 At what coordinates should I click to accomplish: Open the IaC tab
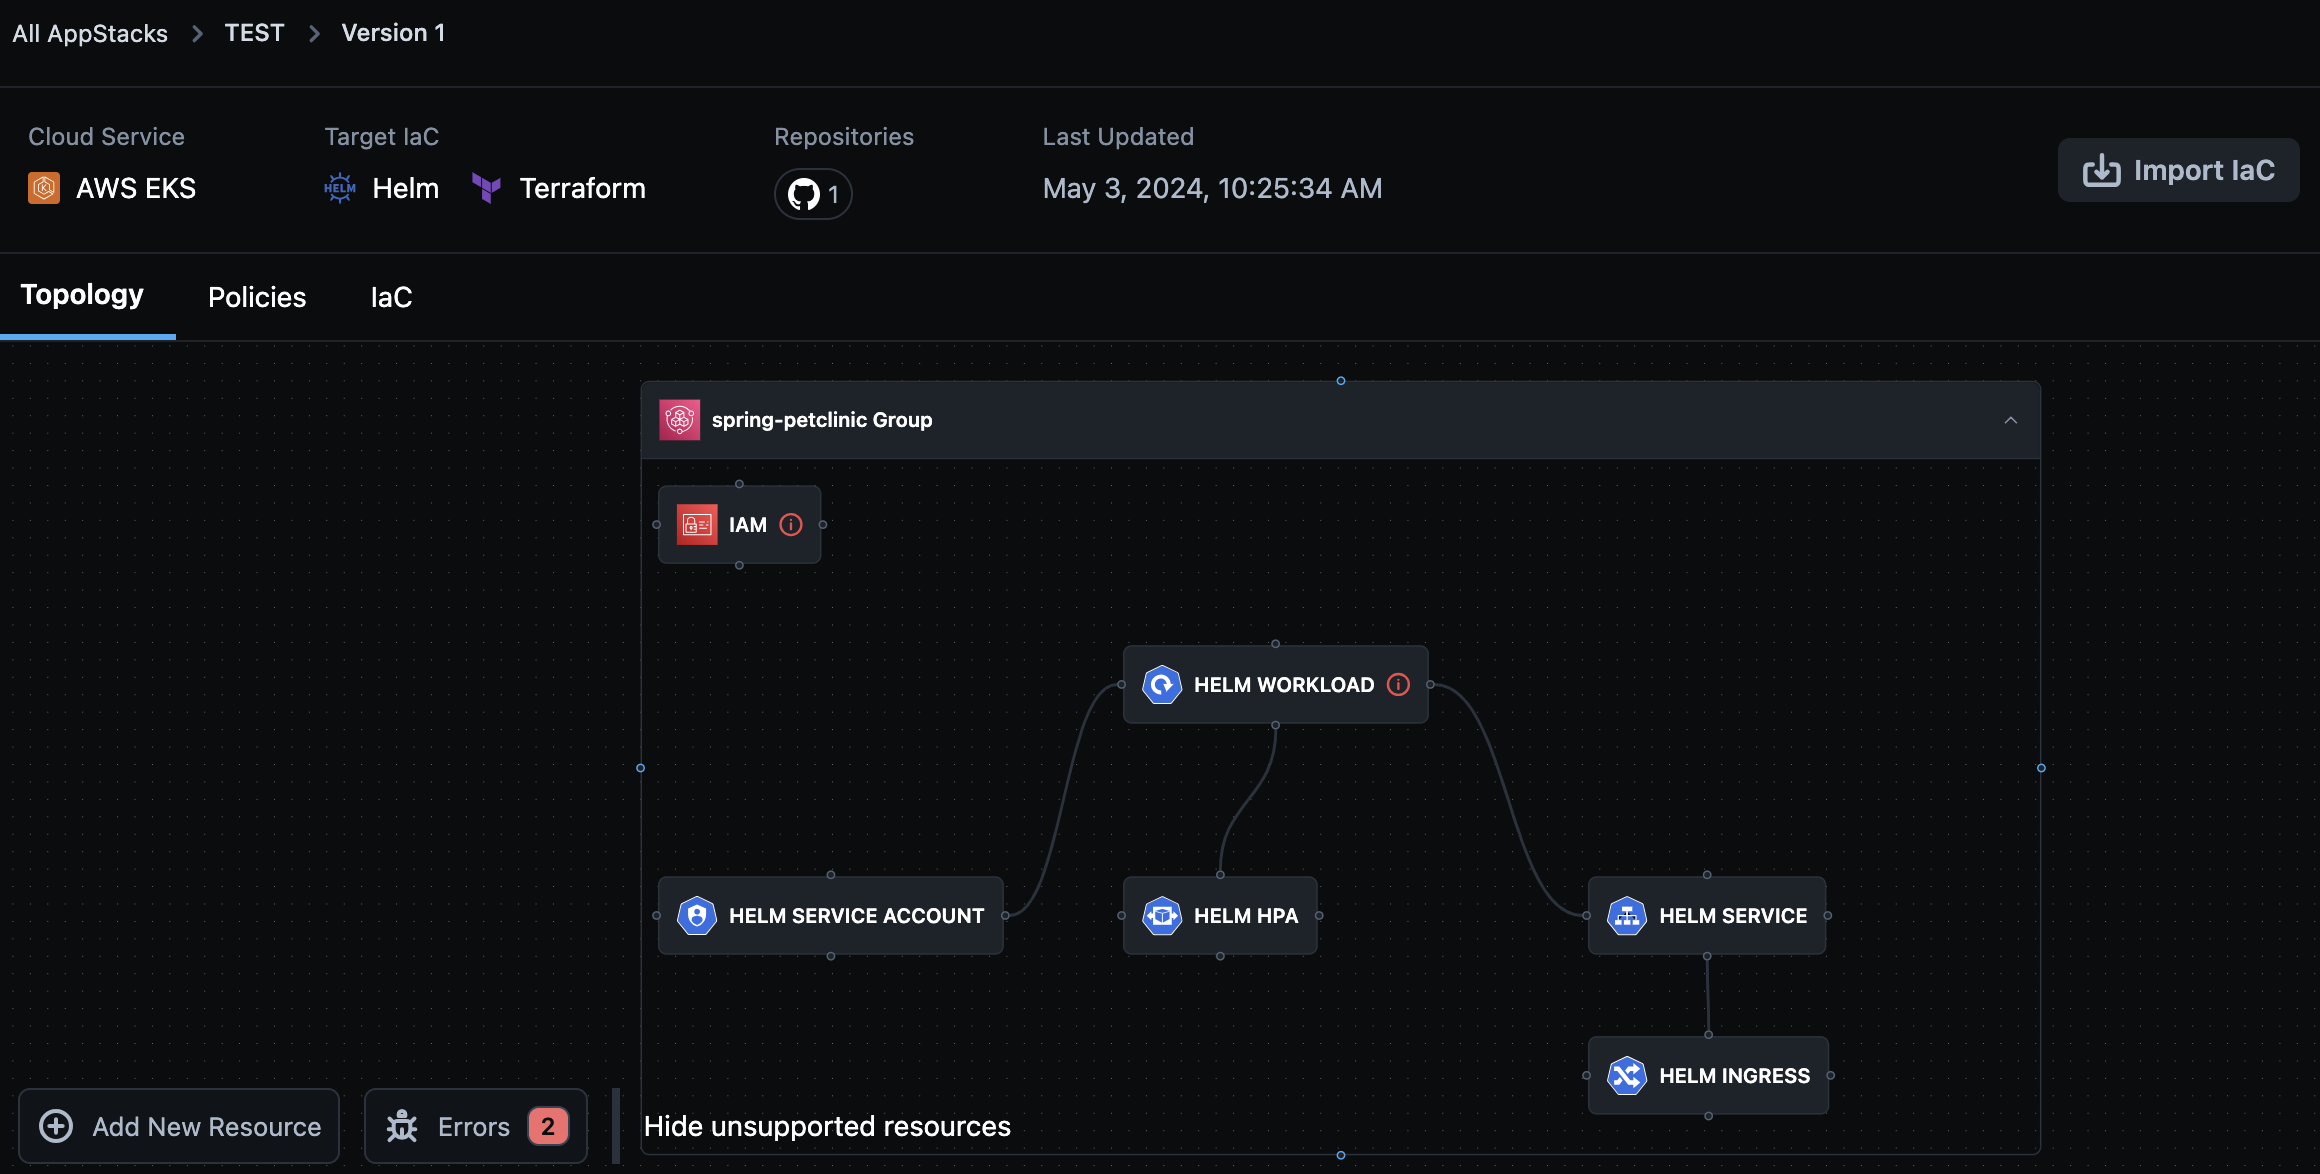point(390,296)
